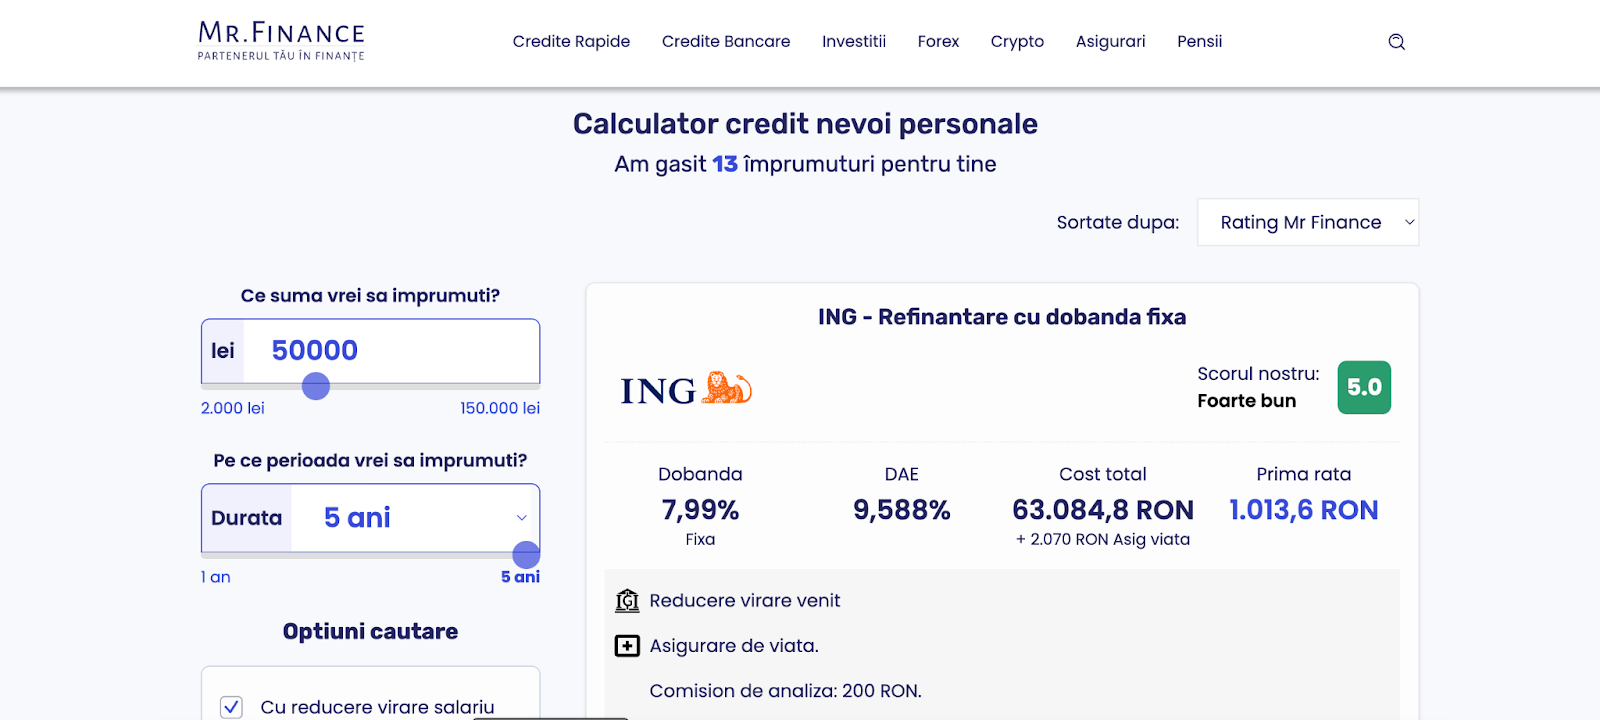Select Crypto in the navigation
The height and width of the screenshot is (720, 1600).
pos(1017,41)
